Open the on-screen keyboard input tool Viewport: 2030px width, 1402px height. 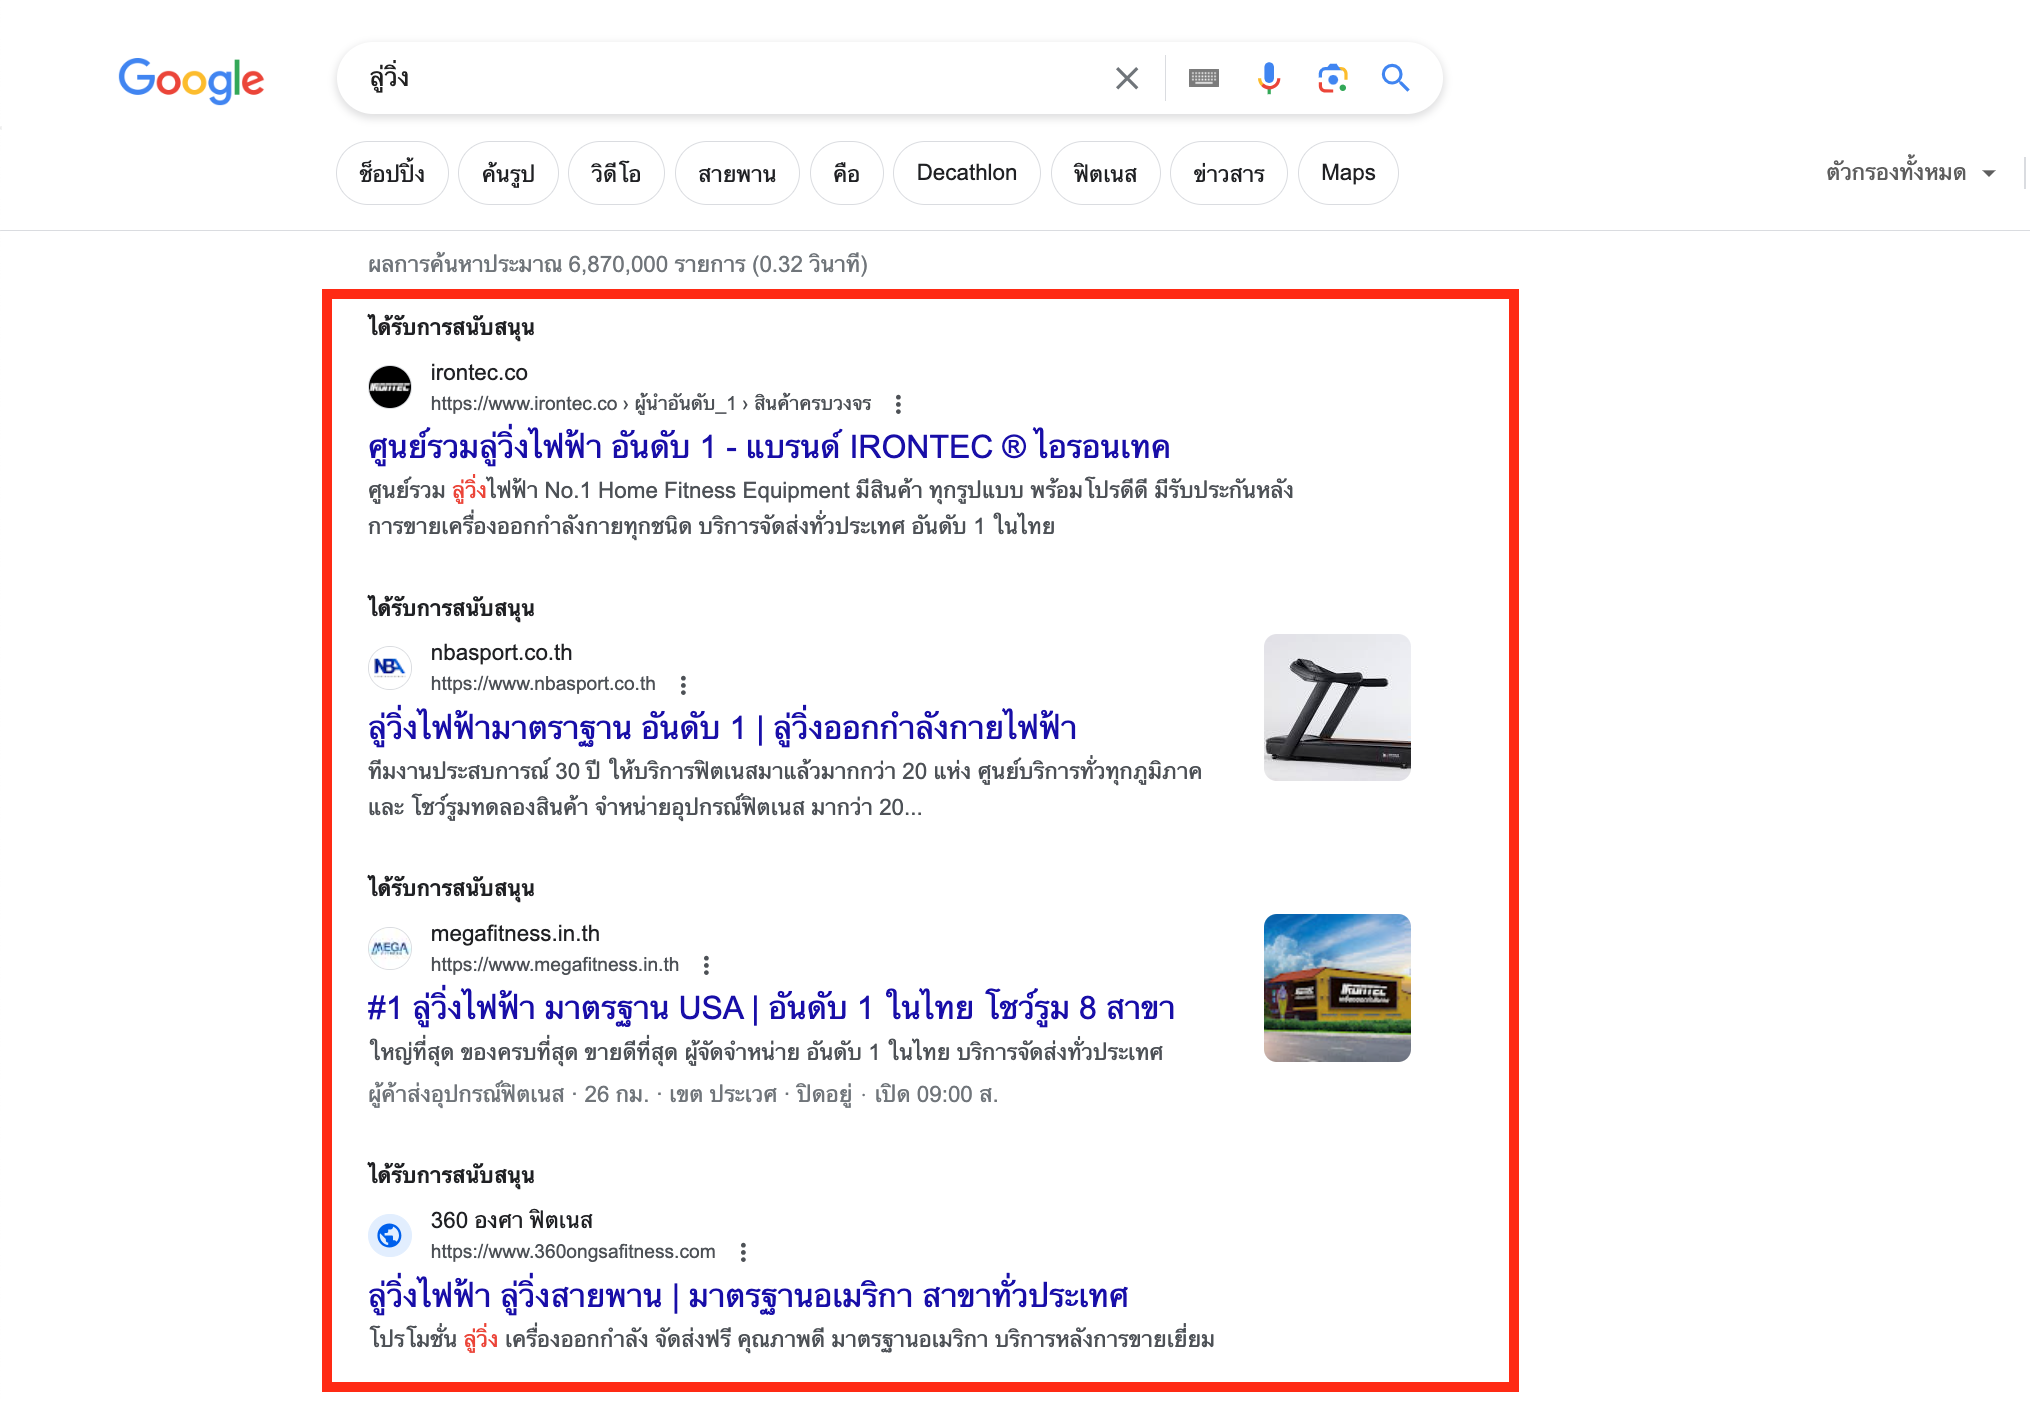point(1204,78)
